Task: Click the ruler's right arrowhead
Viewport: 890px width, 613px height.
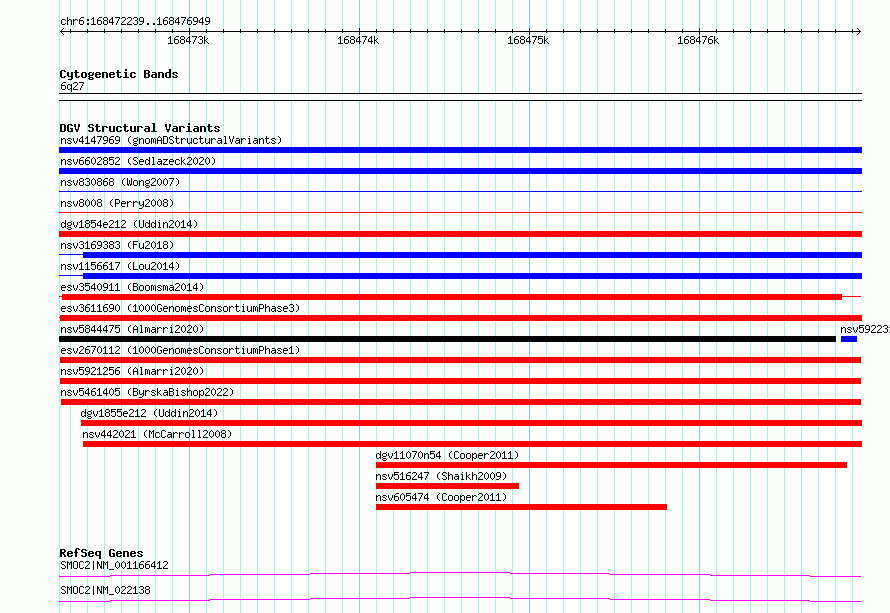Action: point(858,31)
